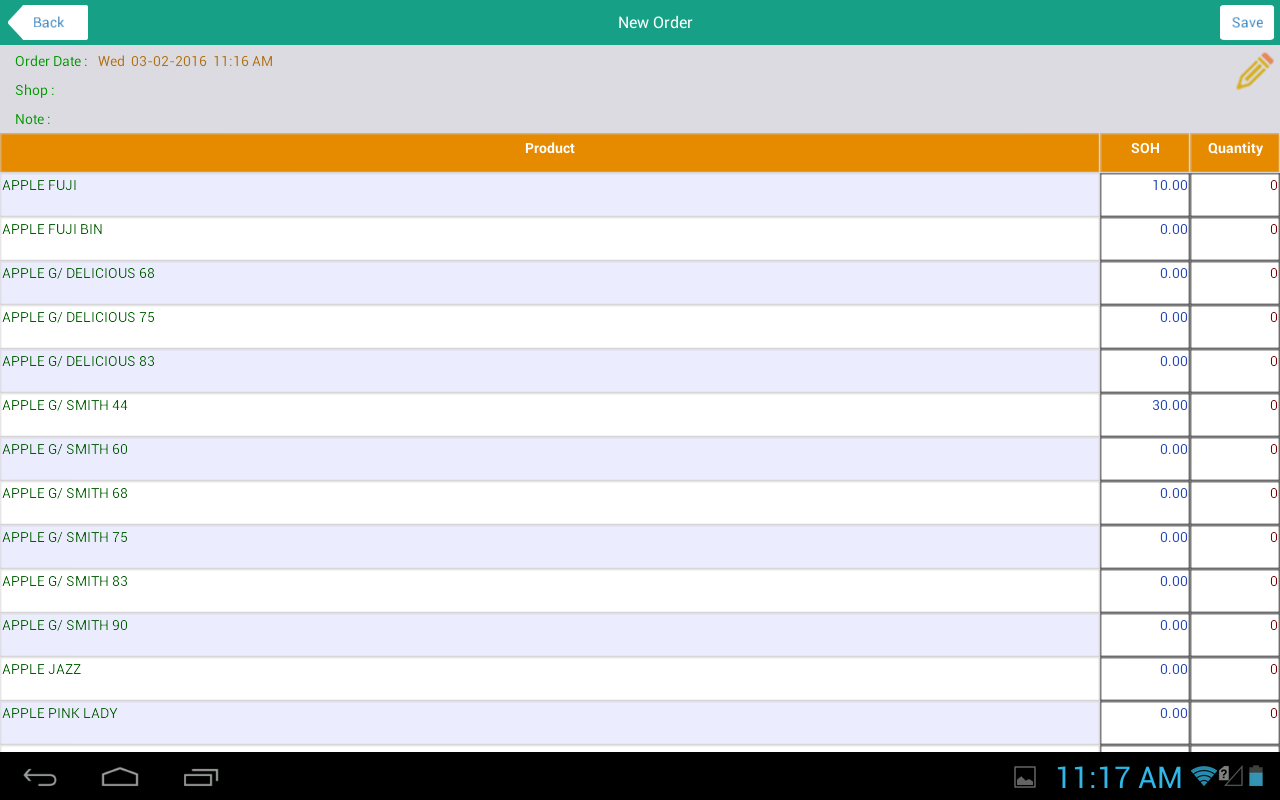Edit quantity for APPLE JAZZ
Screen dimensions: 1280x800
tap(1235, 679)
